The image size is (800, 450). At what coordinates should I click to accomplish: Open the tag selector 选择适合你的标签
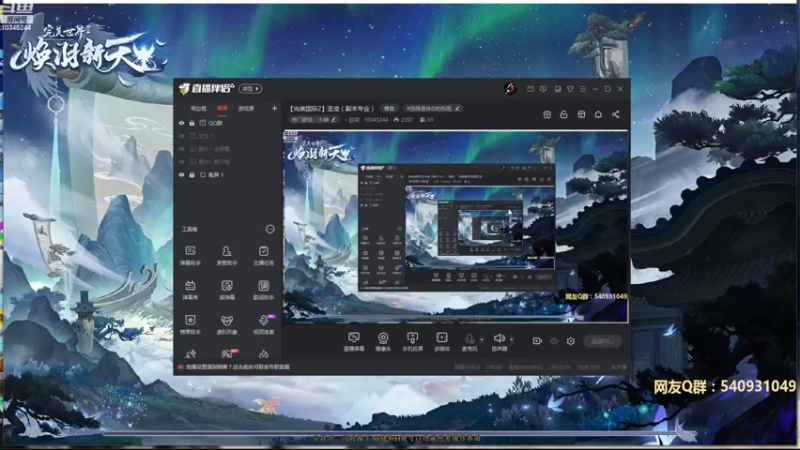click(x=433, y=108)
